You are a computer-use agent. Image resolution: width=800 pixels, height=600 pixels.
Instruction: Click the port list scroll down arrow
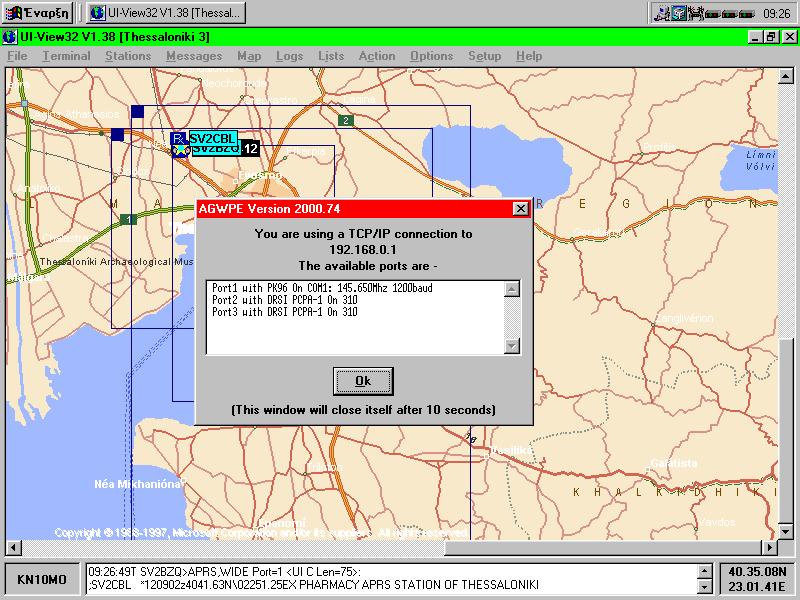click(x=512, y=346)
